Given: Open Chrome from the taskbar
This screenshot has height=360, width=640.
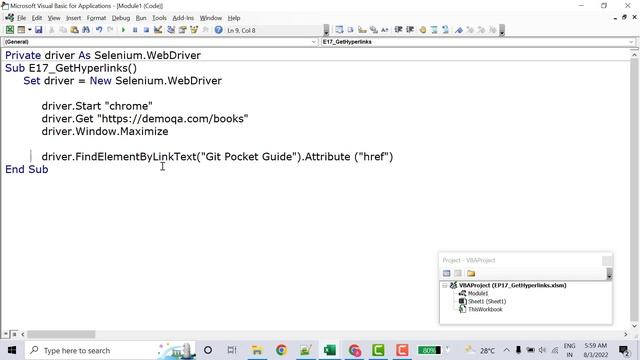Looking at the screenshot, I should point(281,350).
